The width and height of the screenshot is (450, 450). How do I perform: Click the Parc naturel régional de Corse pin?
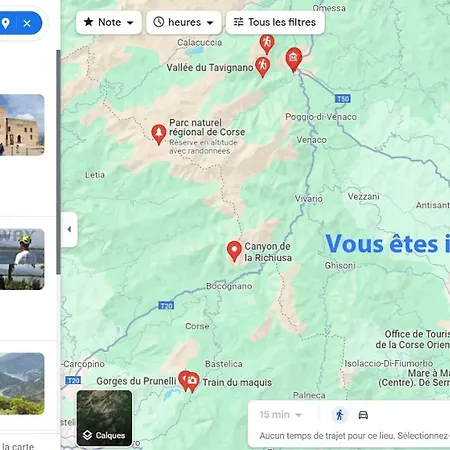(x=159, y=134)
